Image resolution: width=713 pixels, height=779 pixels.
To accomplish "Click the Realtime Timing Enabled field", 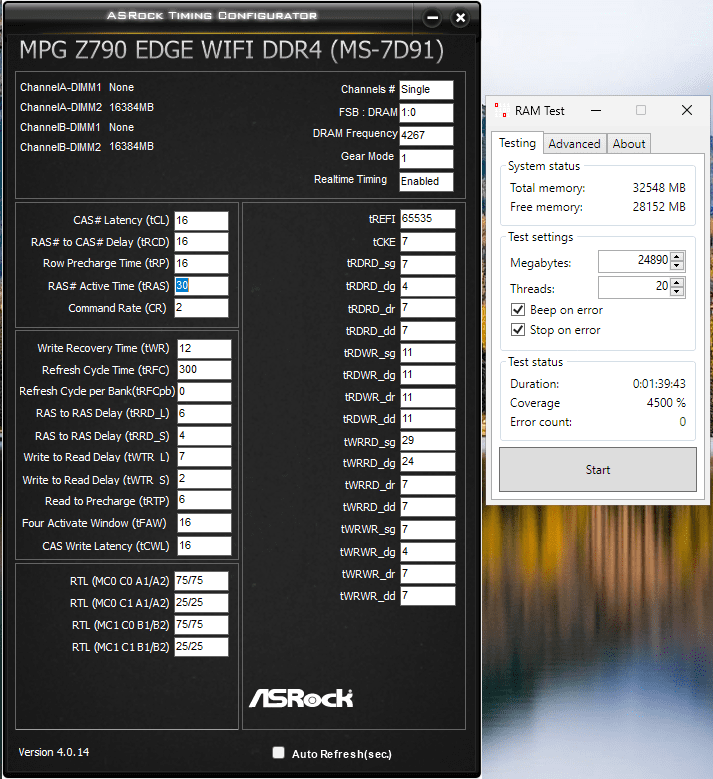I will (x=426, y=181).
